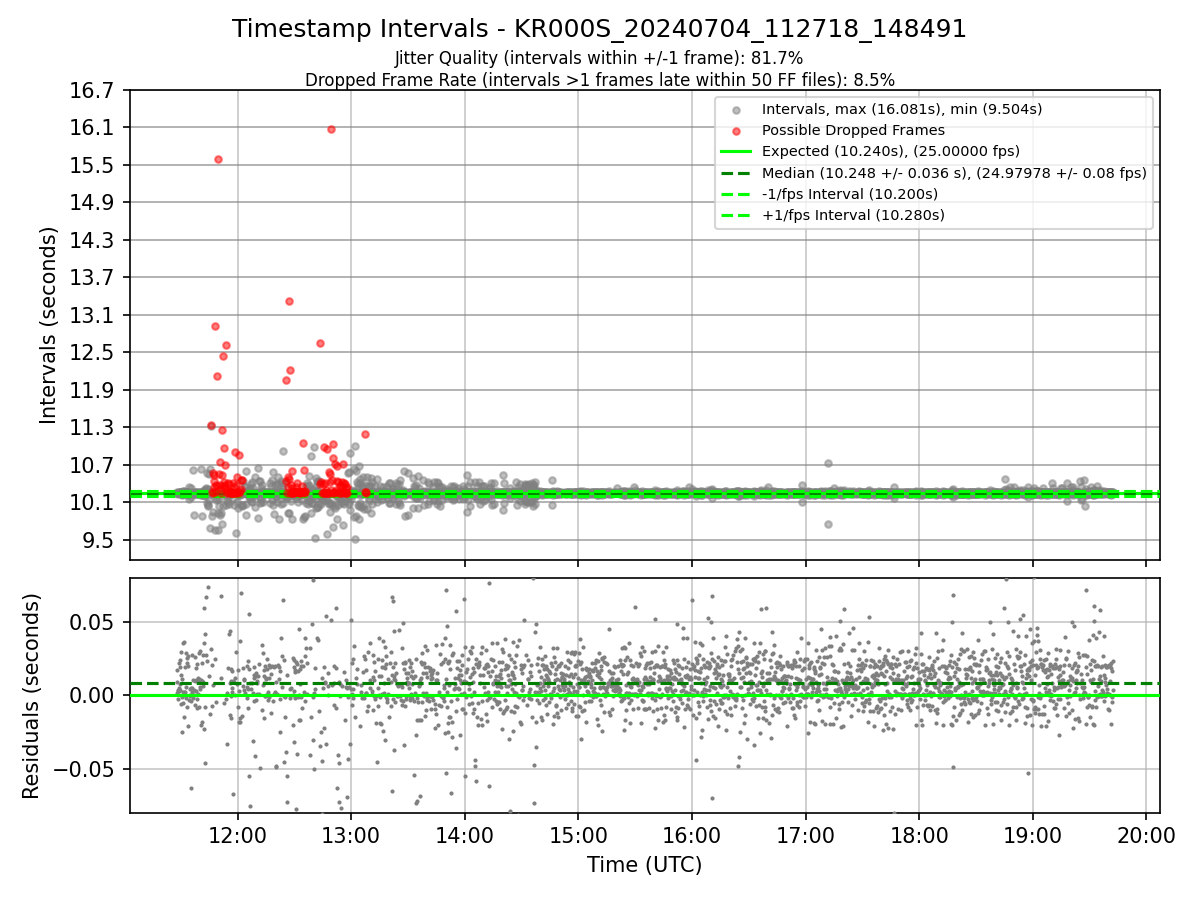Screen dimensions: 1200x900
Task: Click legend entry 'Expected (10.240s), (25.00000 fps)'
Action: tap(890, 151)
